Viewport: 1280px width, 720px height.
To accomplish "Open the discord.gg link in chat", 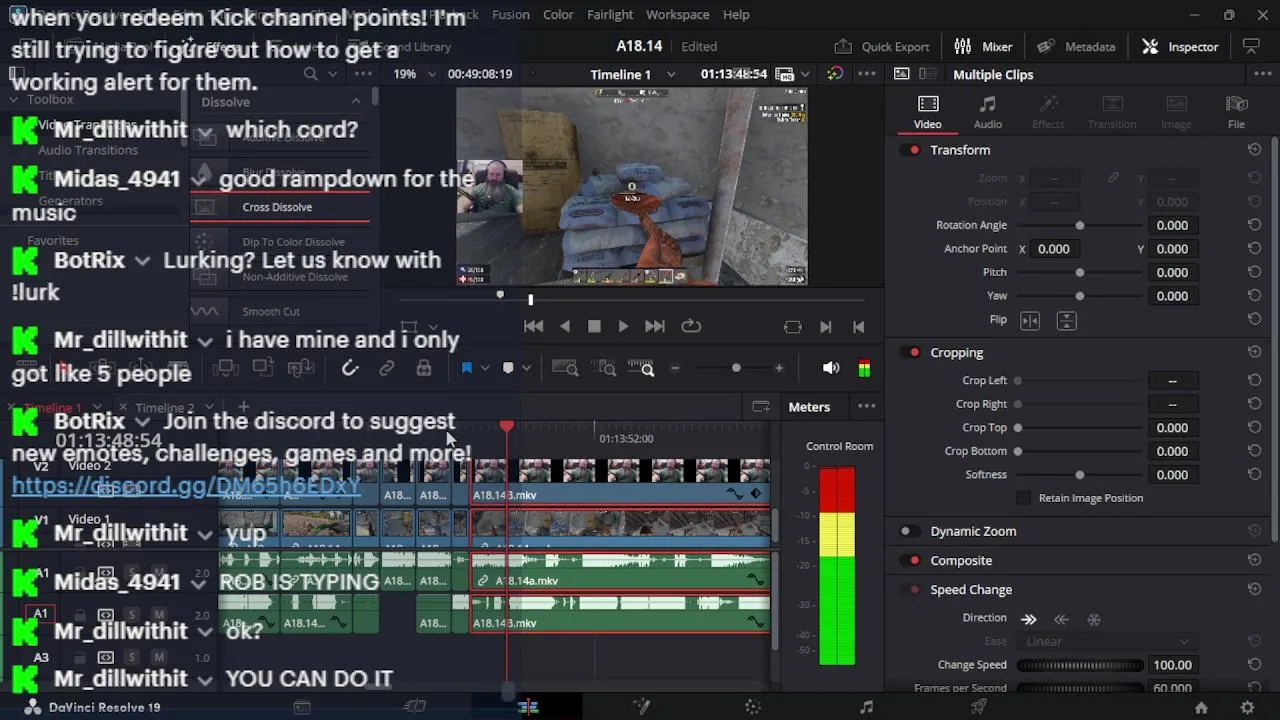I will point(186,487).
